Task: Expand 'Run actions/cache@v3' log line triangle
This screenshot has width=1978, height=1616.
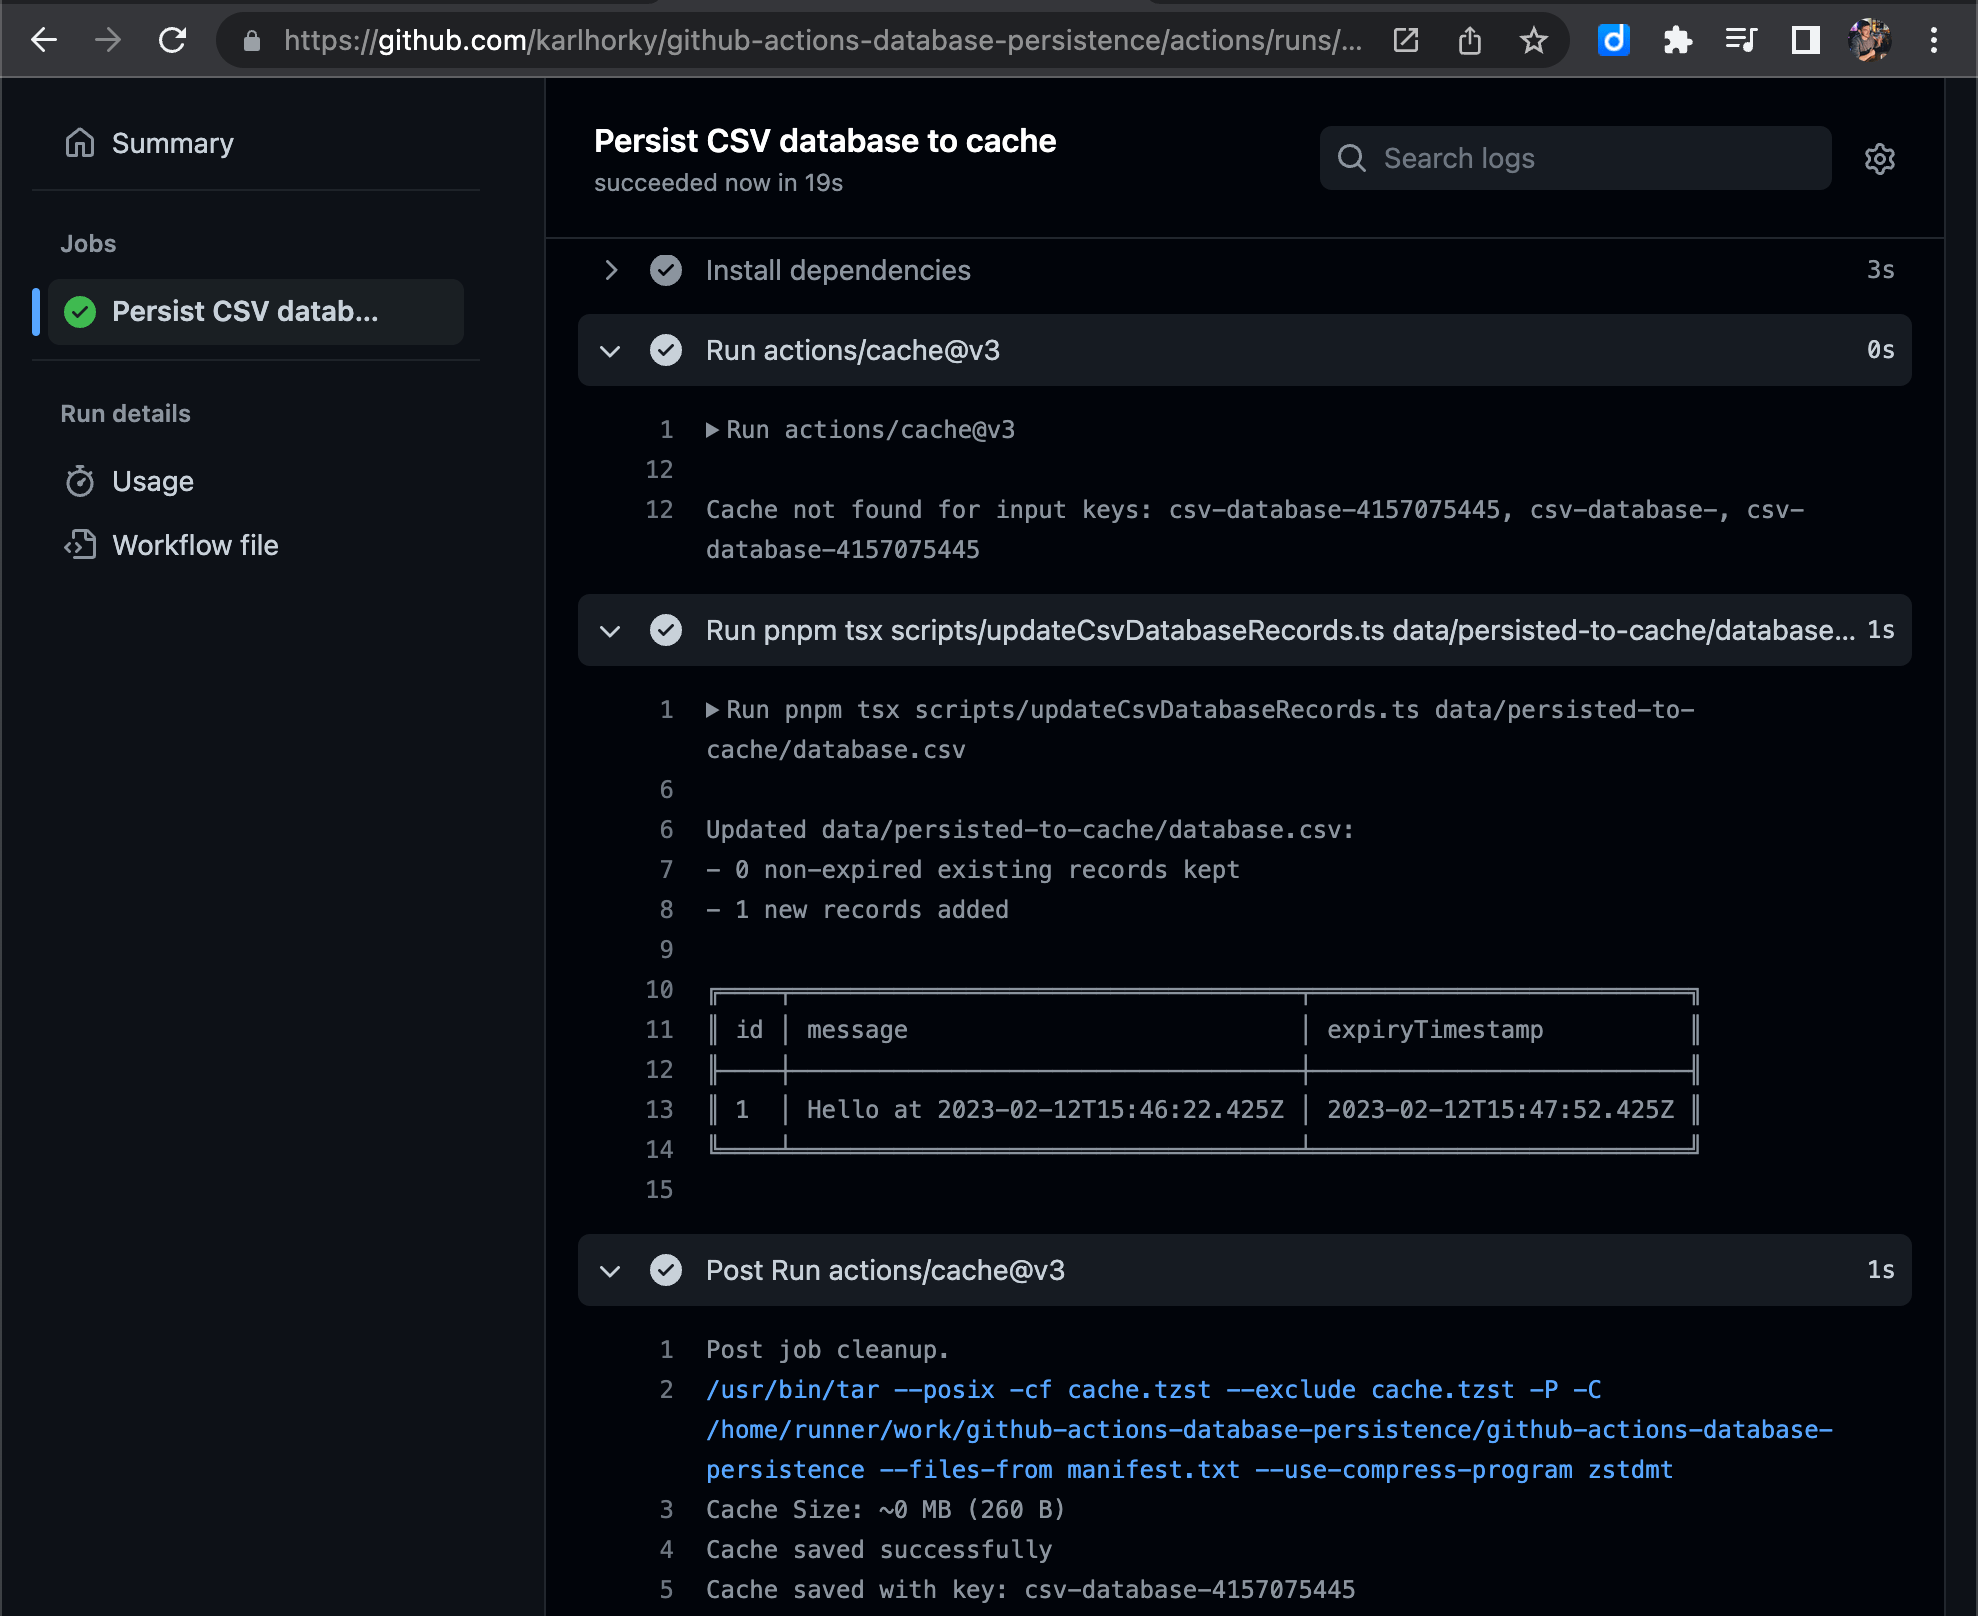Action: pos(712,430)
